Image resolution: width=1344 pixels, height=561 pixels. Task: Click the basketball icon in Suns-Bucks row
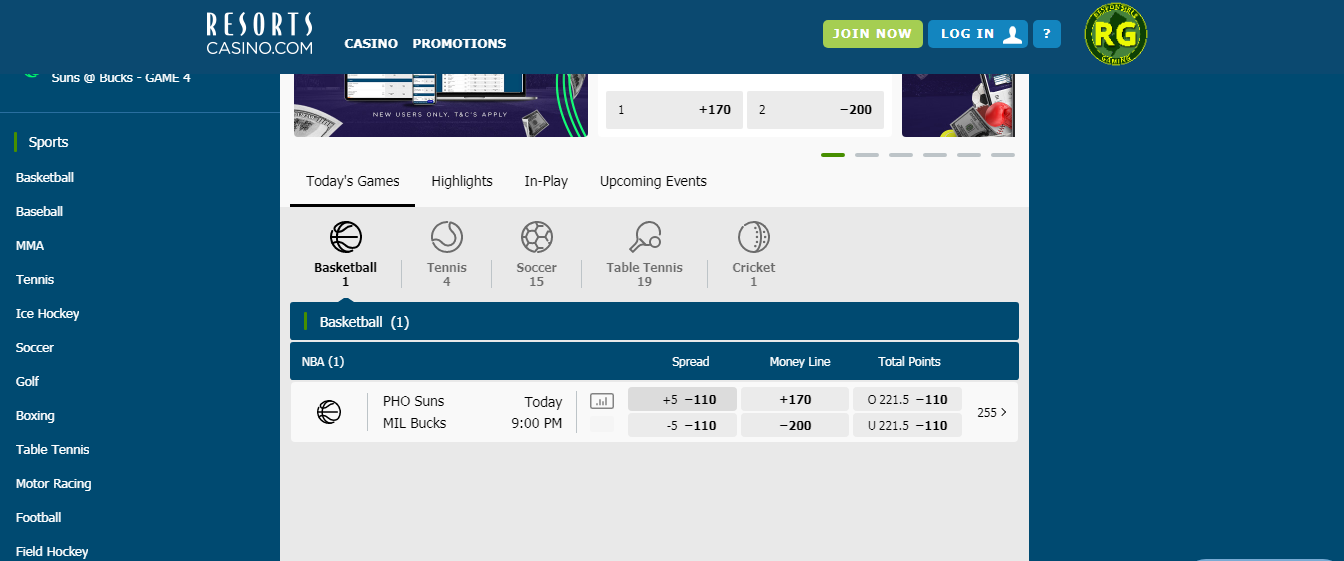(x=329, y=412)
